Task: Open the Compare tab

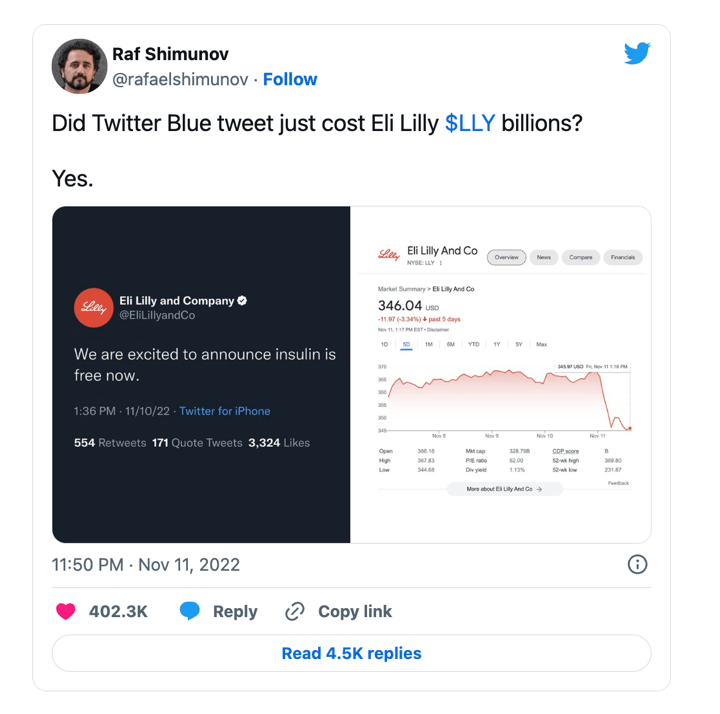Action: [581, 258]
